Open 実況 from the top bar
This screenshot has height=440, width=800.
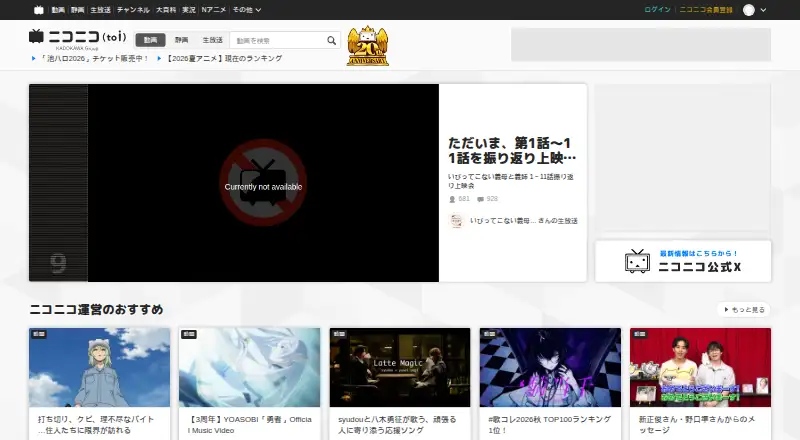point(189,10)
